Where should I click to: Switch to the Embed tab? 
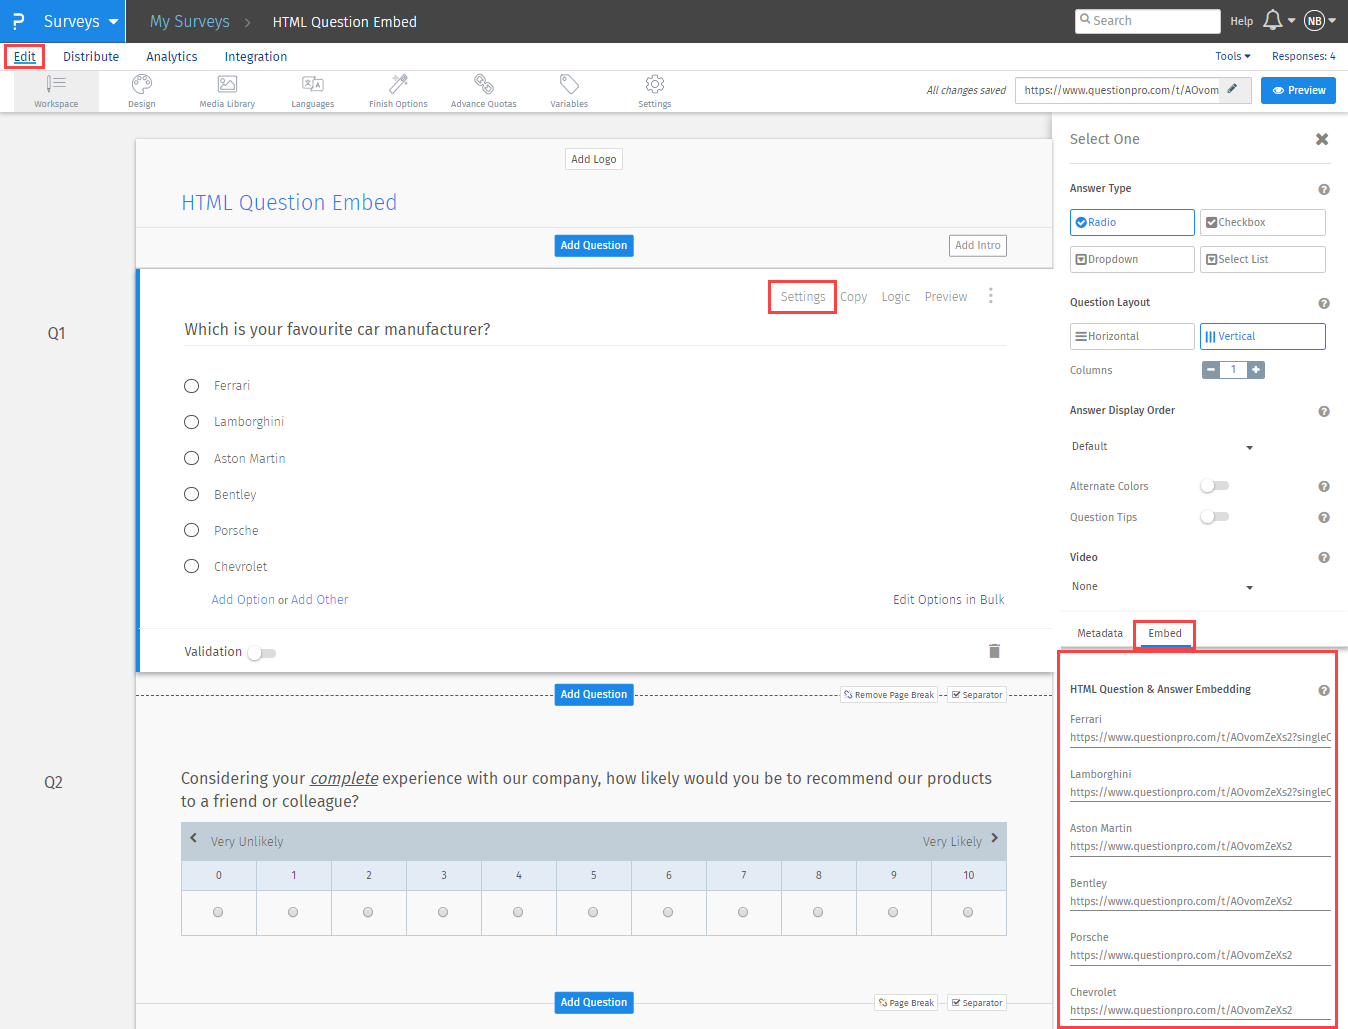coord(1165,633)
